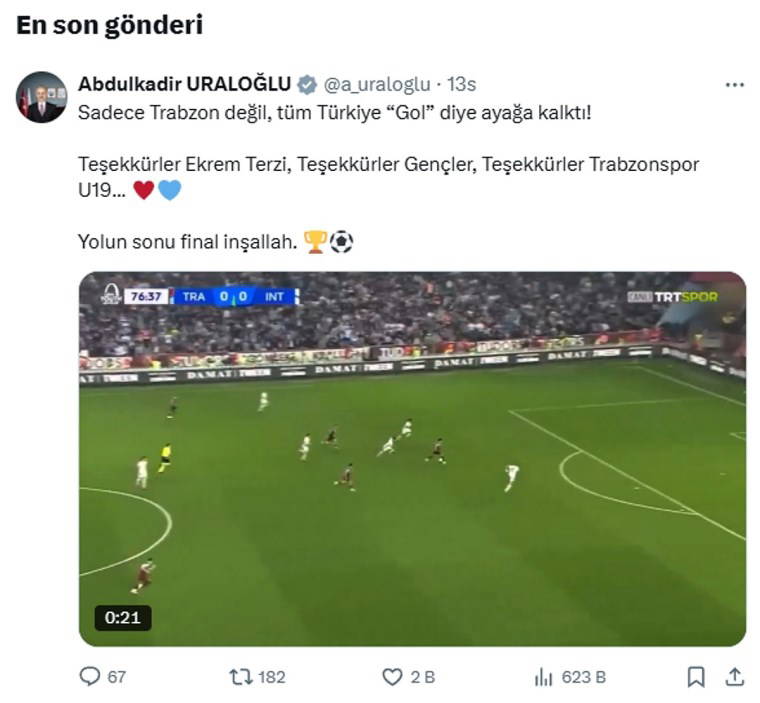Click the reply speech bubble icon
Viewport: 760px width, 703px height.
[x=90, y=677]
